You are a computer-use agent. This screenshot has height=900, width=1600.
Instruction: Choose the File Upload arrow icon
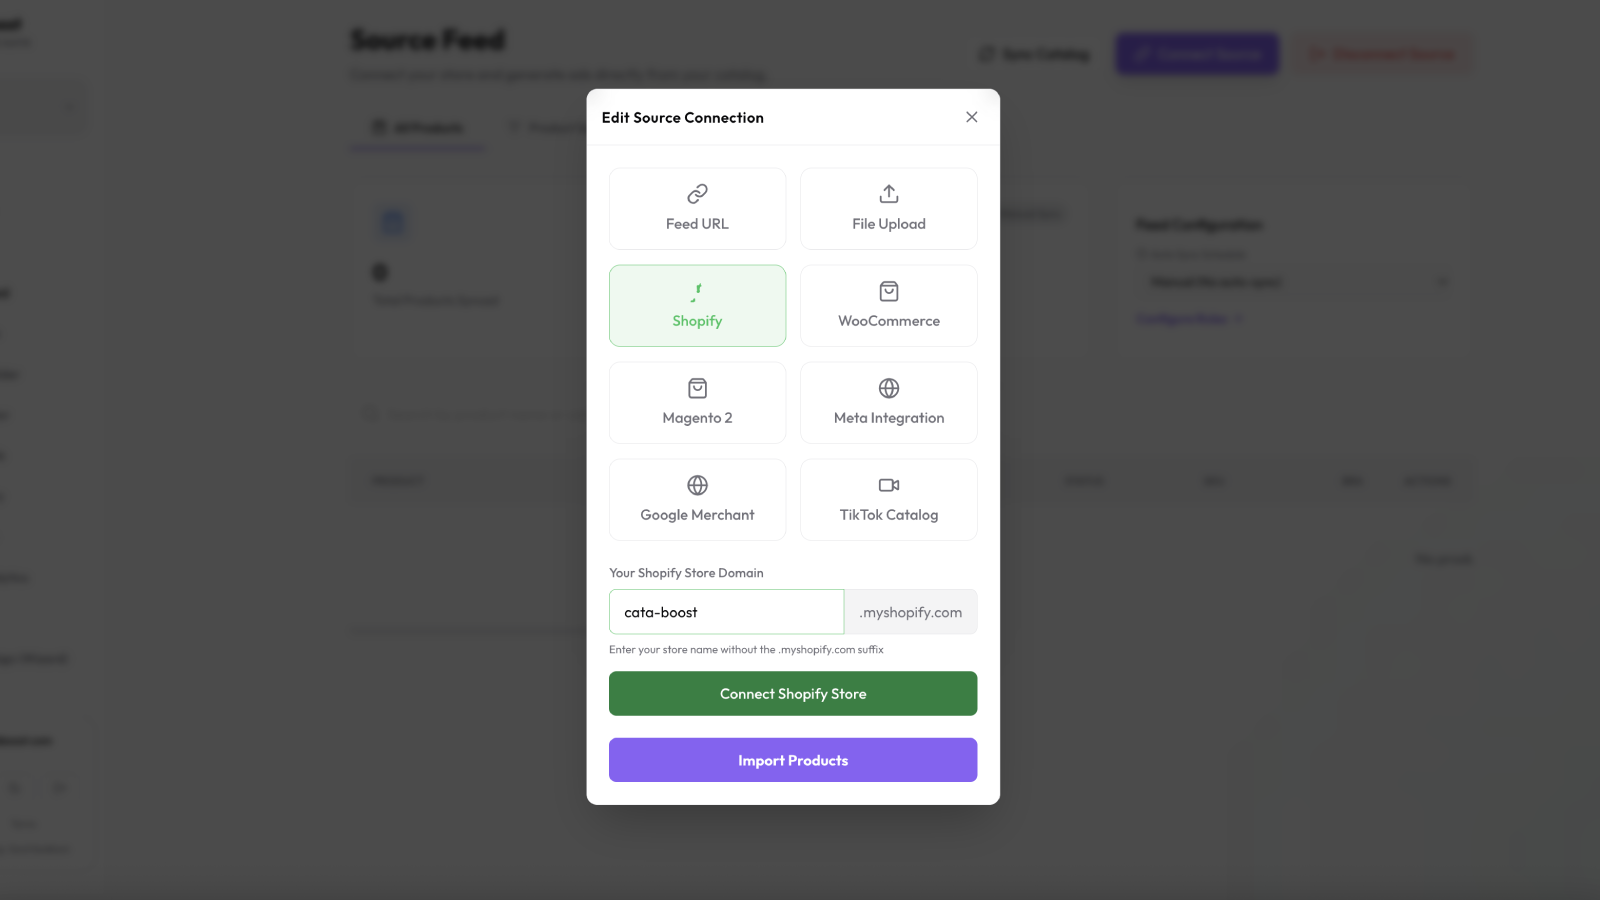tap(889, 194)
